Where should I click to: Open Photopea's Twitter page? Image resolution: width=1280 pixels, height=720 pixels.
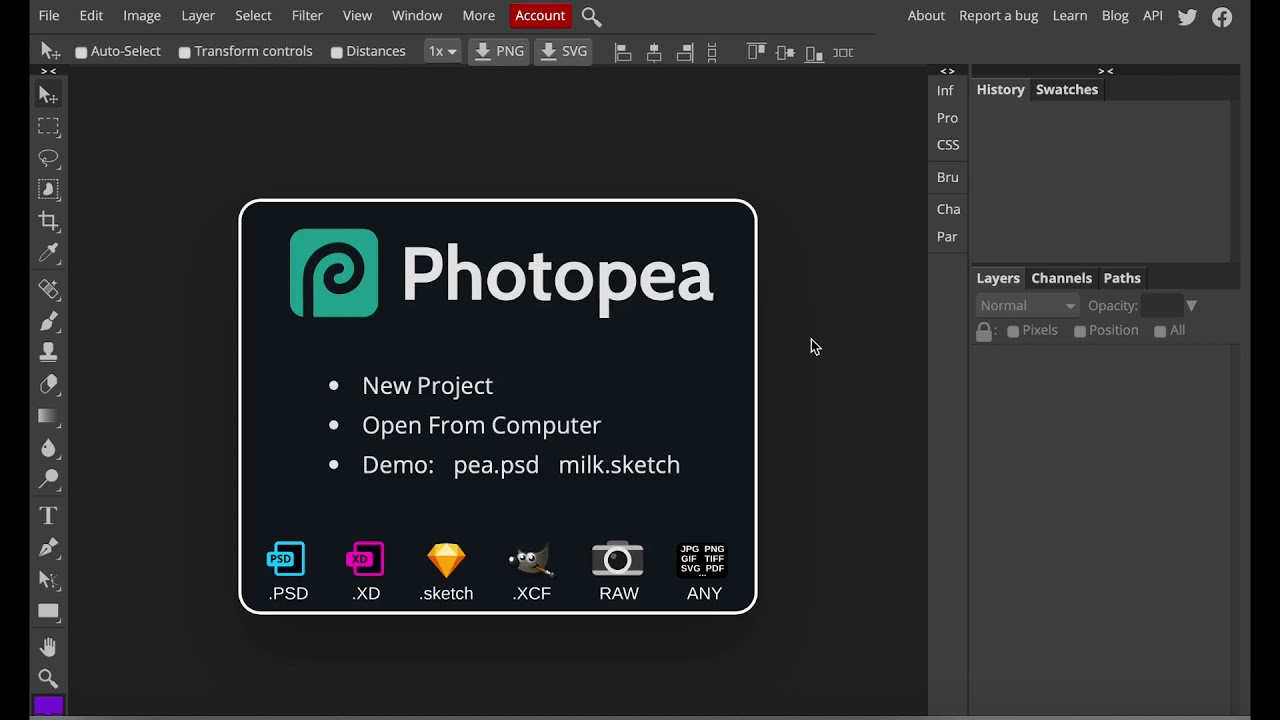pos(1187,16)
